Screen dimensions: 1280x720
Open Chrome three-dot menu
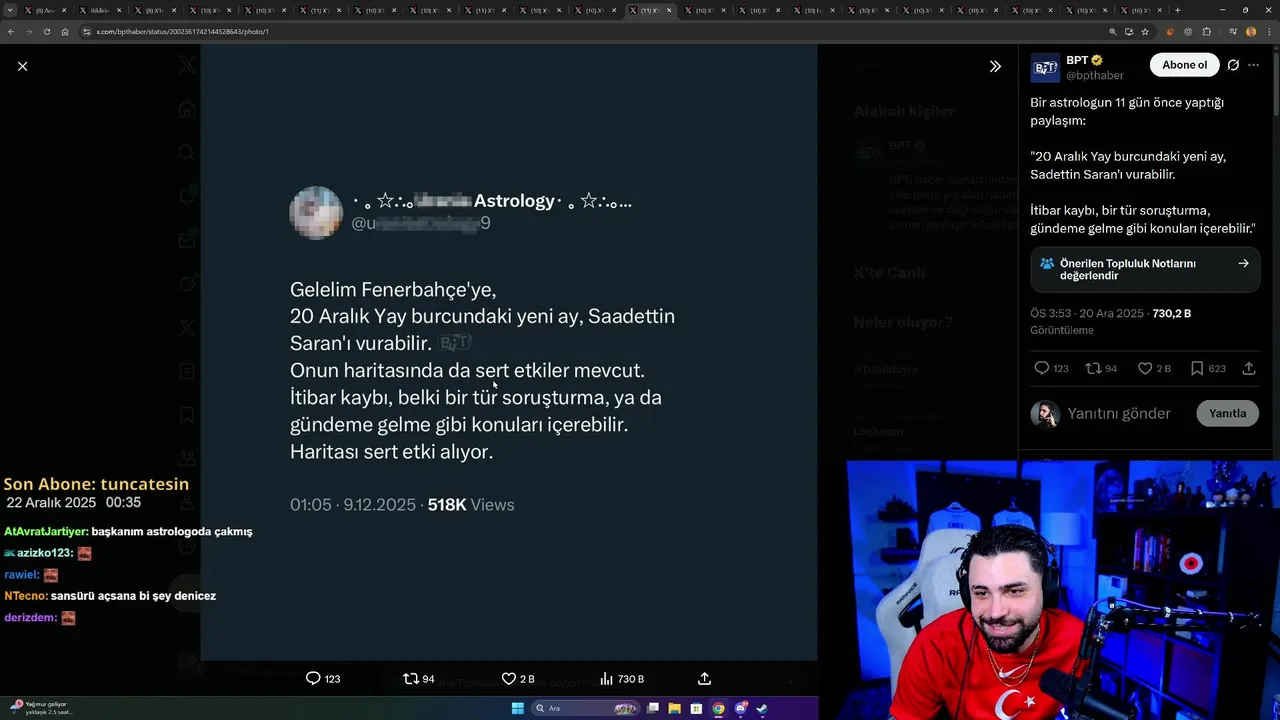point(1268,31)
